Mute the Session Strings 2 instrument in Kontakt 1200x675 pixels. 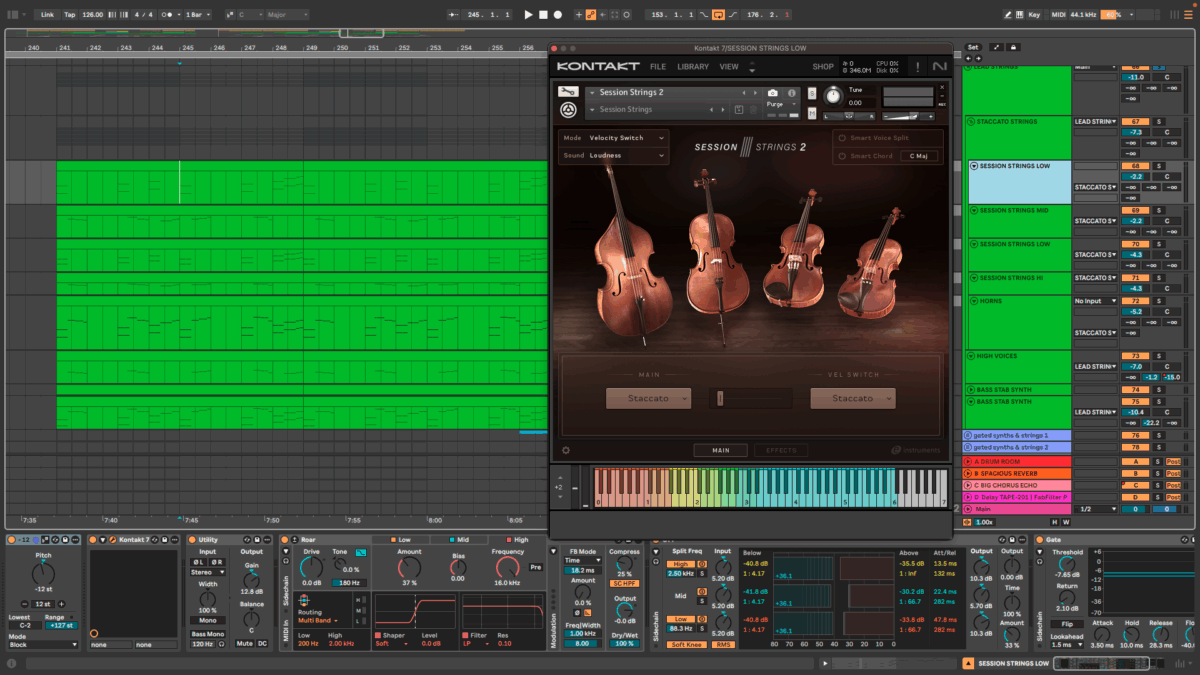coord(811,112)
